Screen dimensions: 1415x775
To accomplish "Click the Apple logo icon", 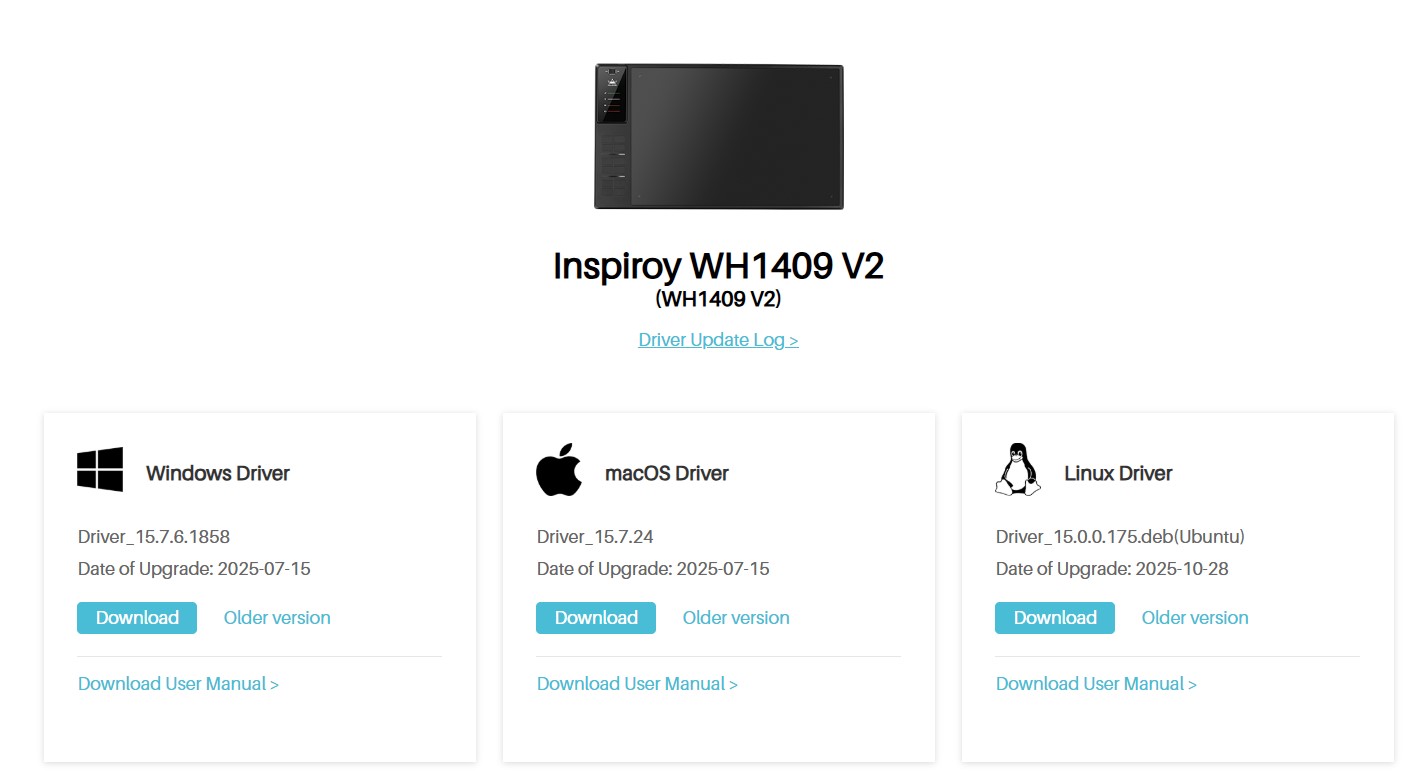I will 559,470.
